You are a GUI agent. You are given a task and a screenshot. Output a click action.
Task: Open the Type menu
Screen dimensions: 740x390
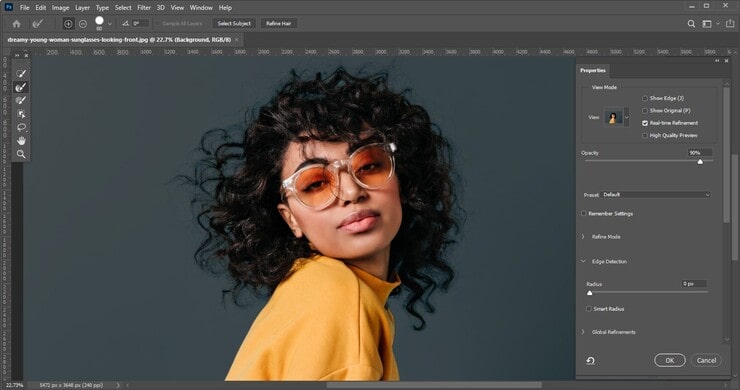tap(102, 8)
